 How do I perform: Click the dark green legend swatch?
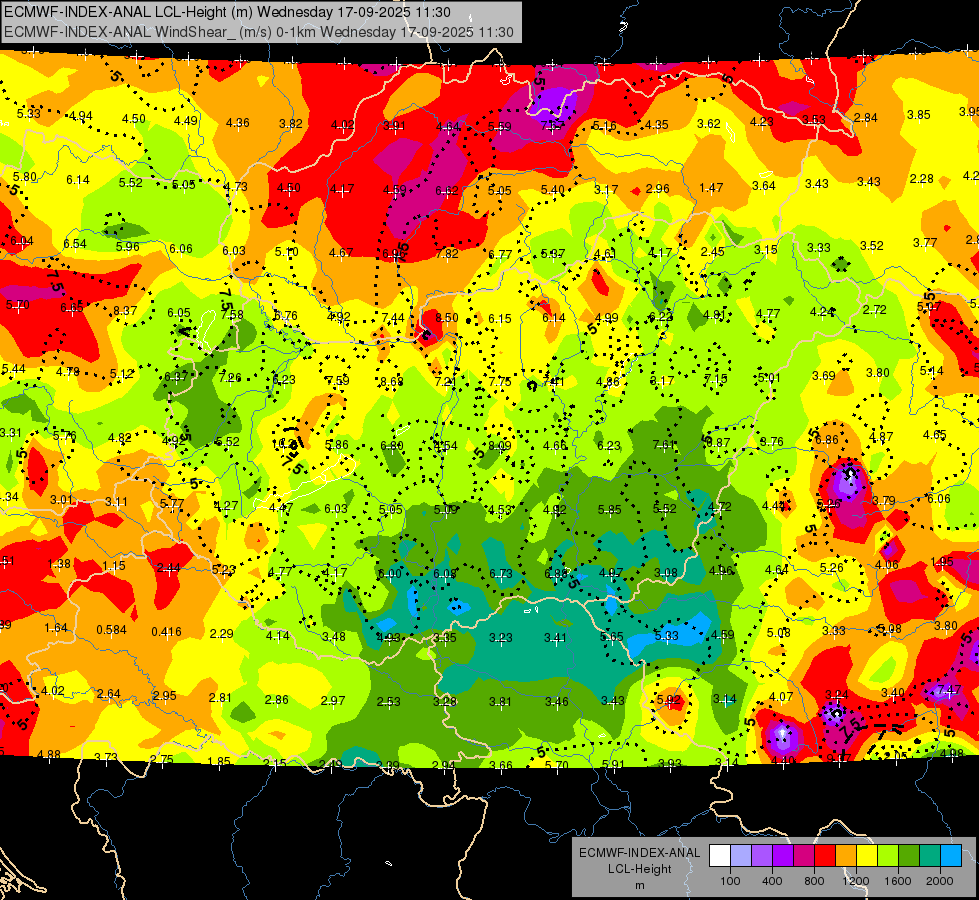click(909, 856)
